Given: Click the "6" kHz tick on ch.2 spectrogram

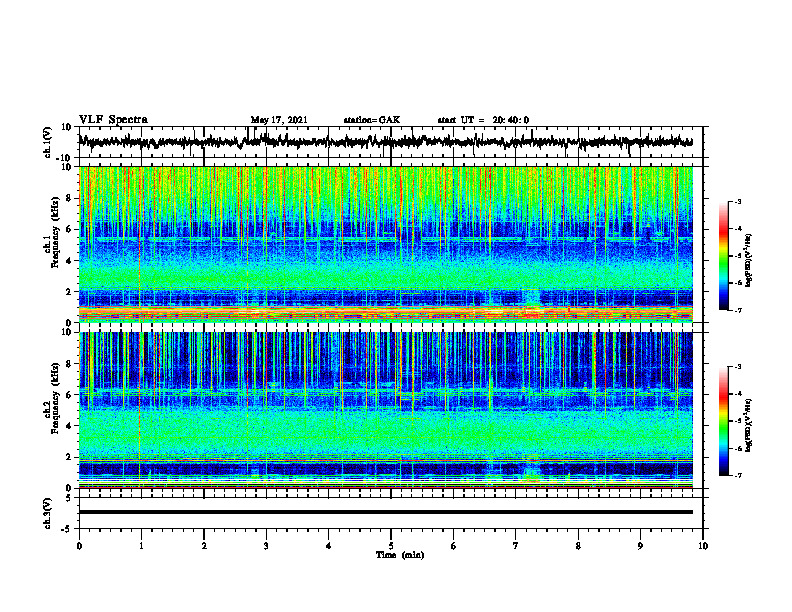Looking at the screenshot, I should (x=69, y=395).
